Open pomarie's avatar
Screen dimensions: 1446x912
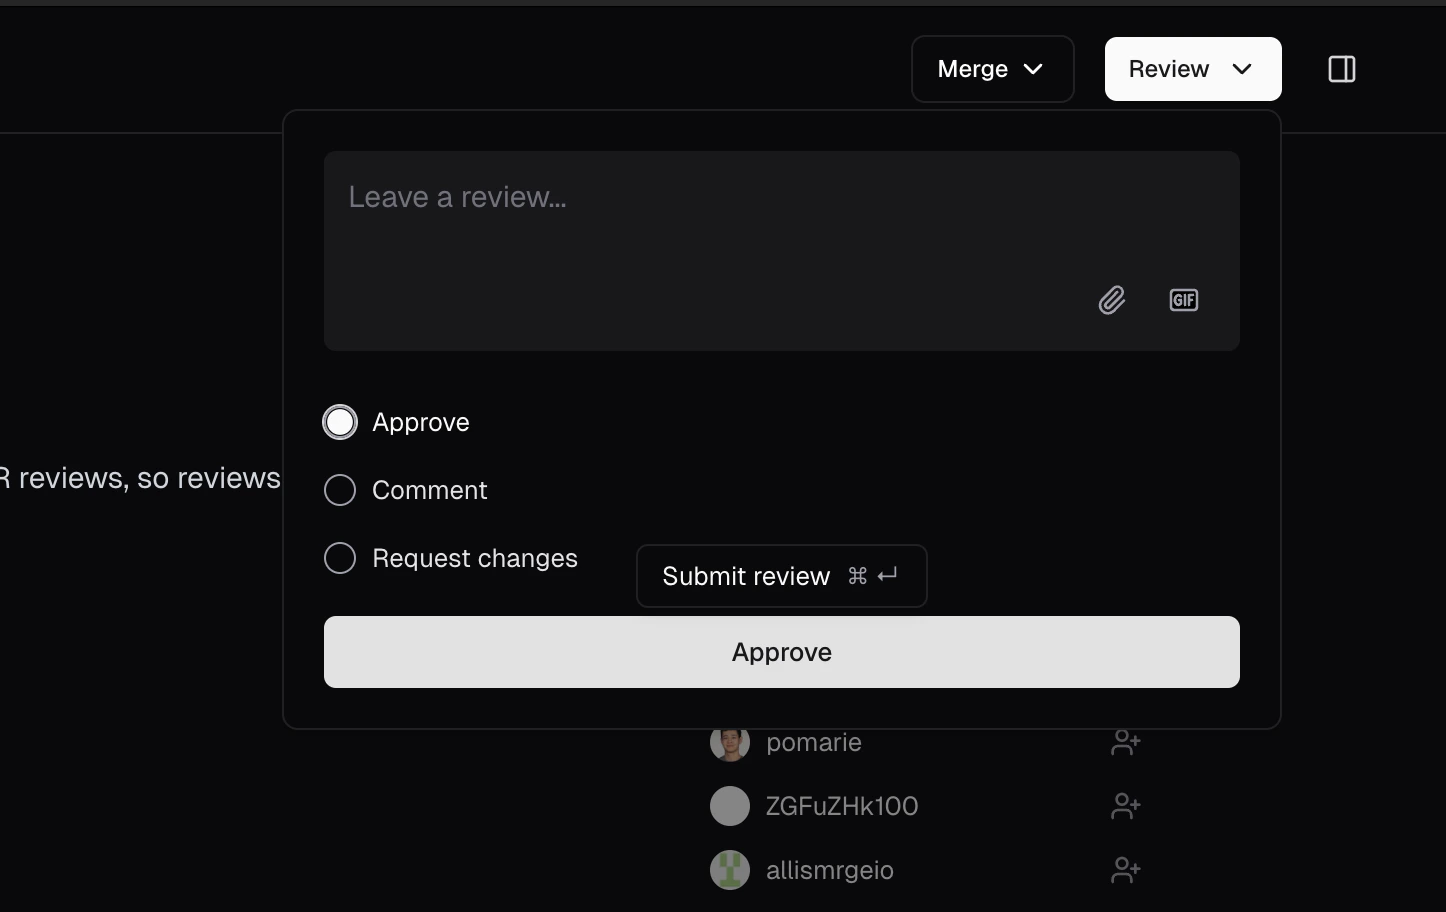729,742
